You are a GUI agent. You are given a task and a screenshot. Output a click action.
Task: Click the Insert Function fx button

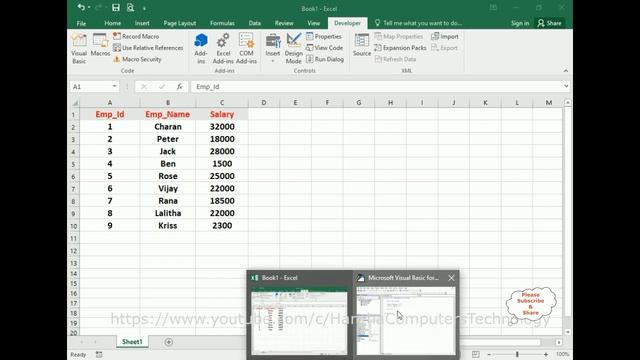[180, 87]
